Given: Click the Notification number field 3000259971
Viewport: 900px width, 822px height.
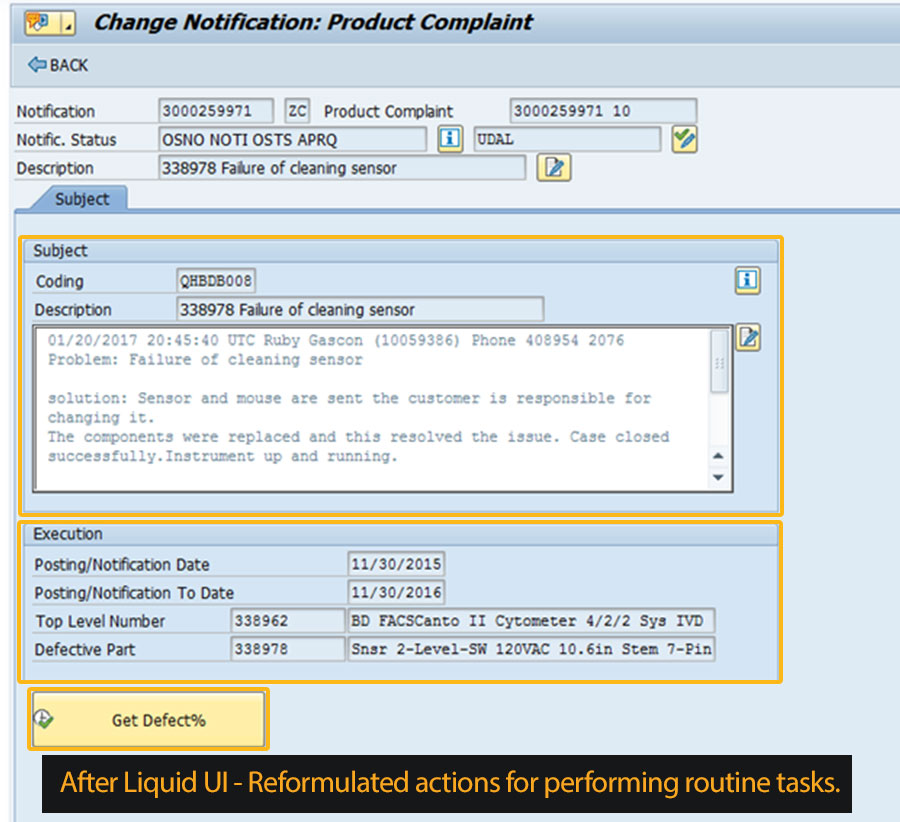Looking at the screenshot, I should point(217,111).
